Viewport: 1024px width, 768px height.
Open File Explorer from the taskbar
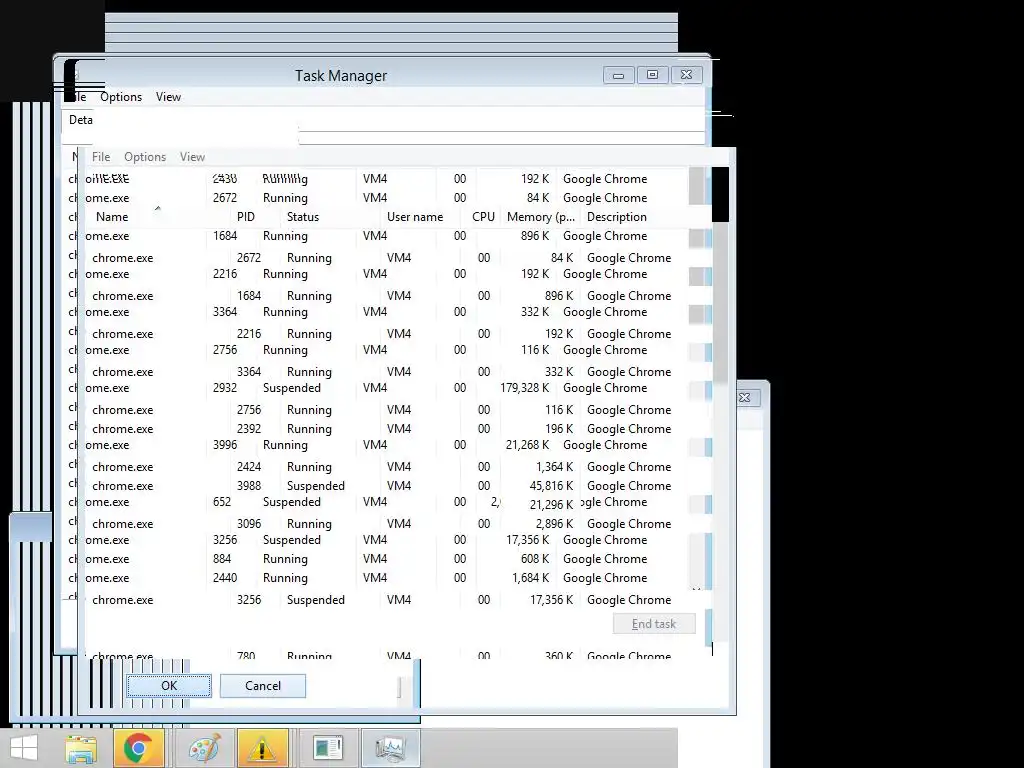(81, 748)
